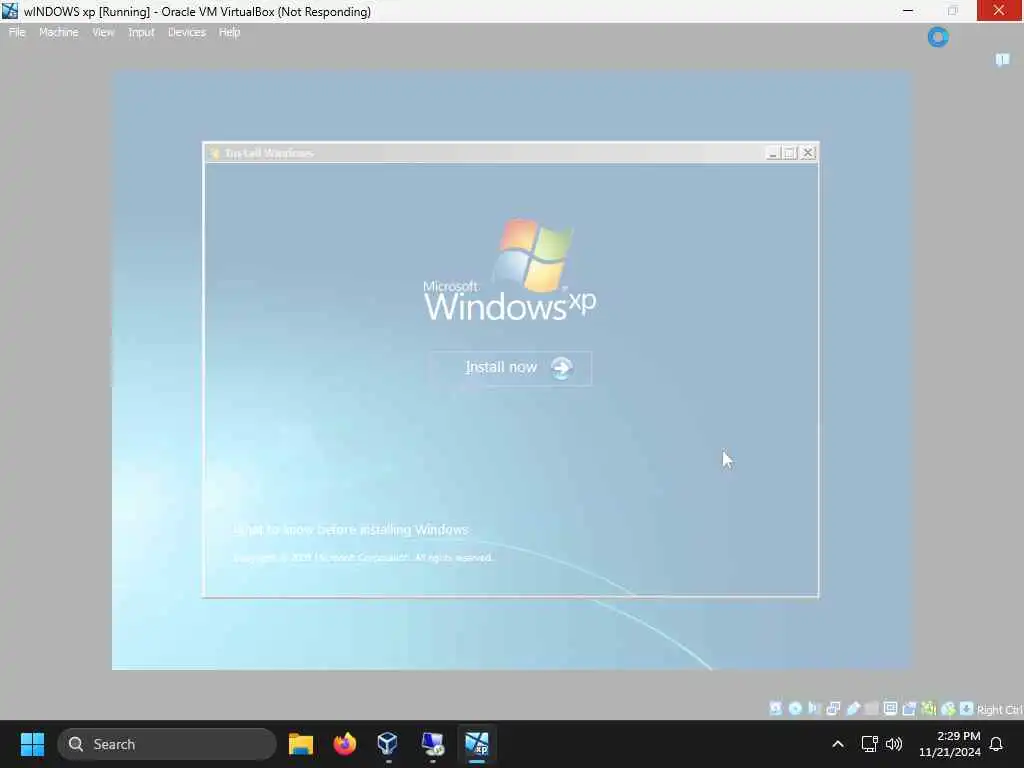Screen dimensions: 1024x768
Task: Click the keyboard capture arrow icon
Action: 967,709
